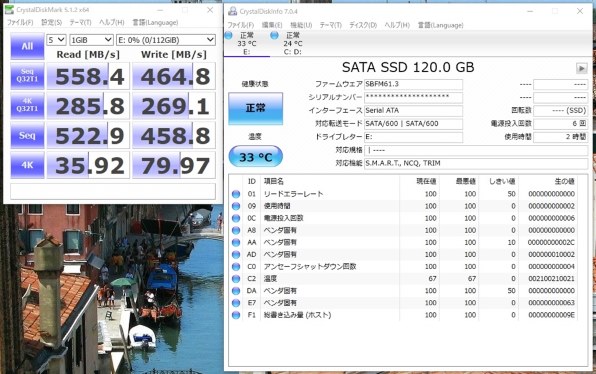596x374 pixels.
Task: Open CrystalDiskInfo ディスク(D) menu
Action: click(363, 25)
